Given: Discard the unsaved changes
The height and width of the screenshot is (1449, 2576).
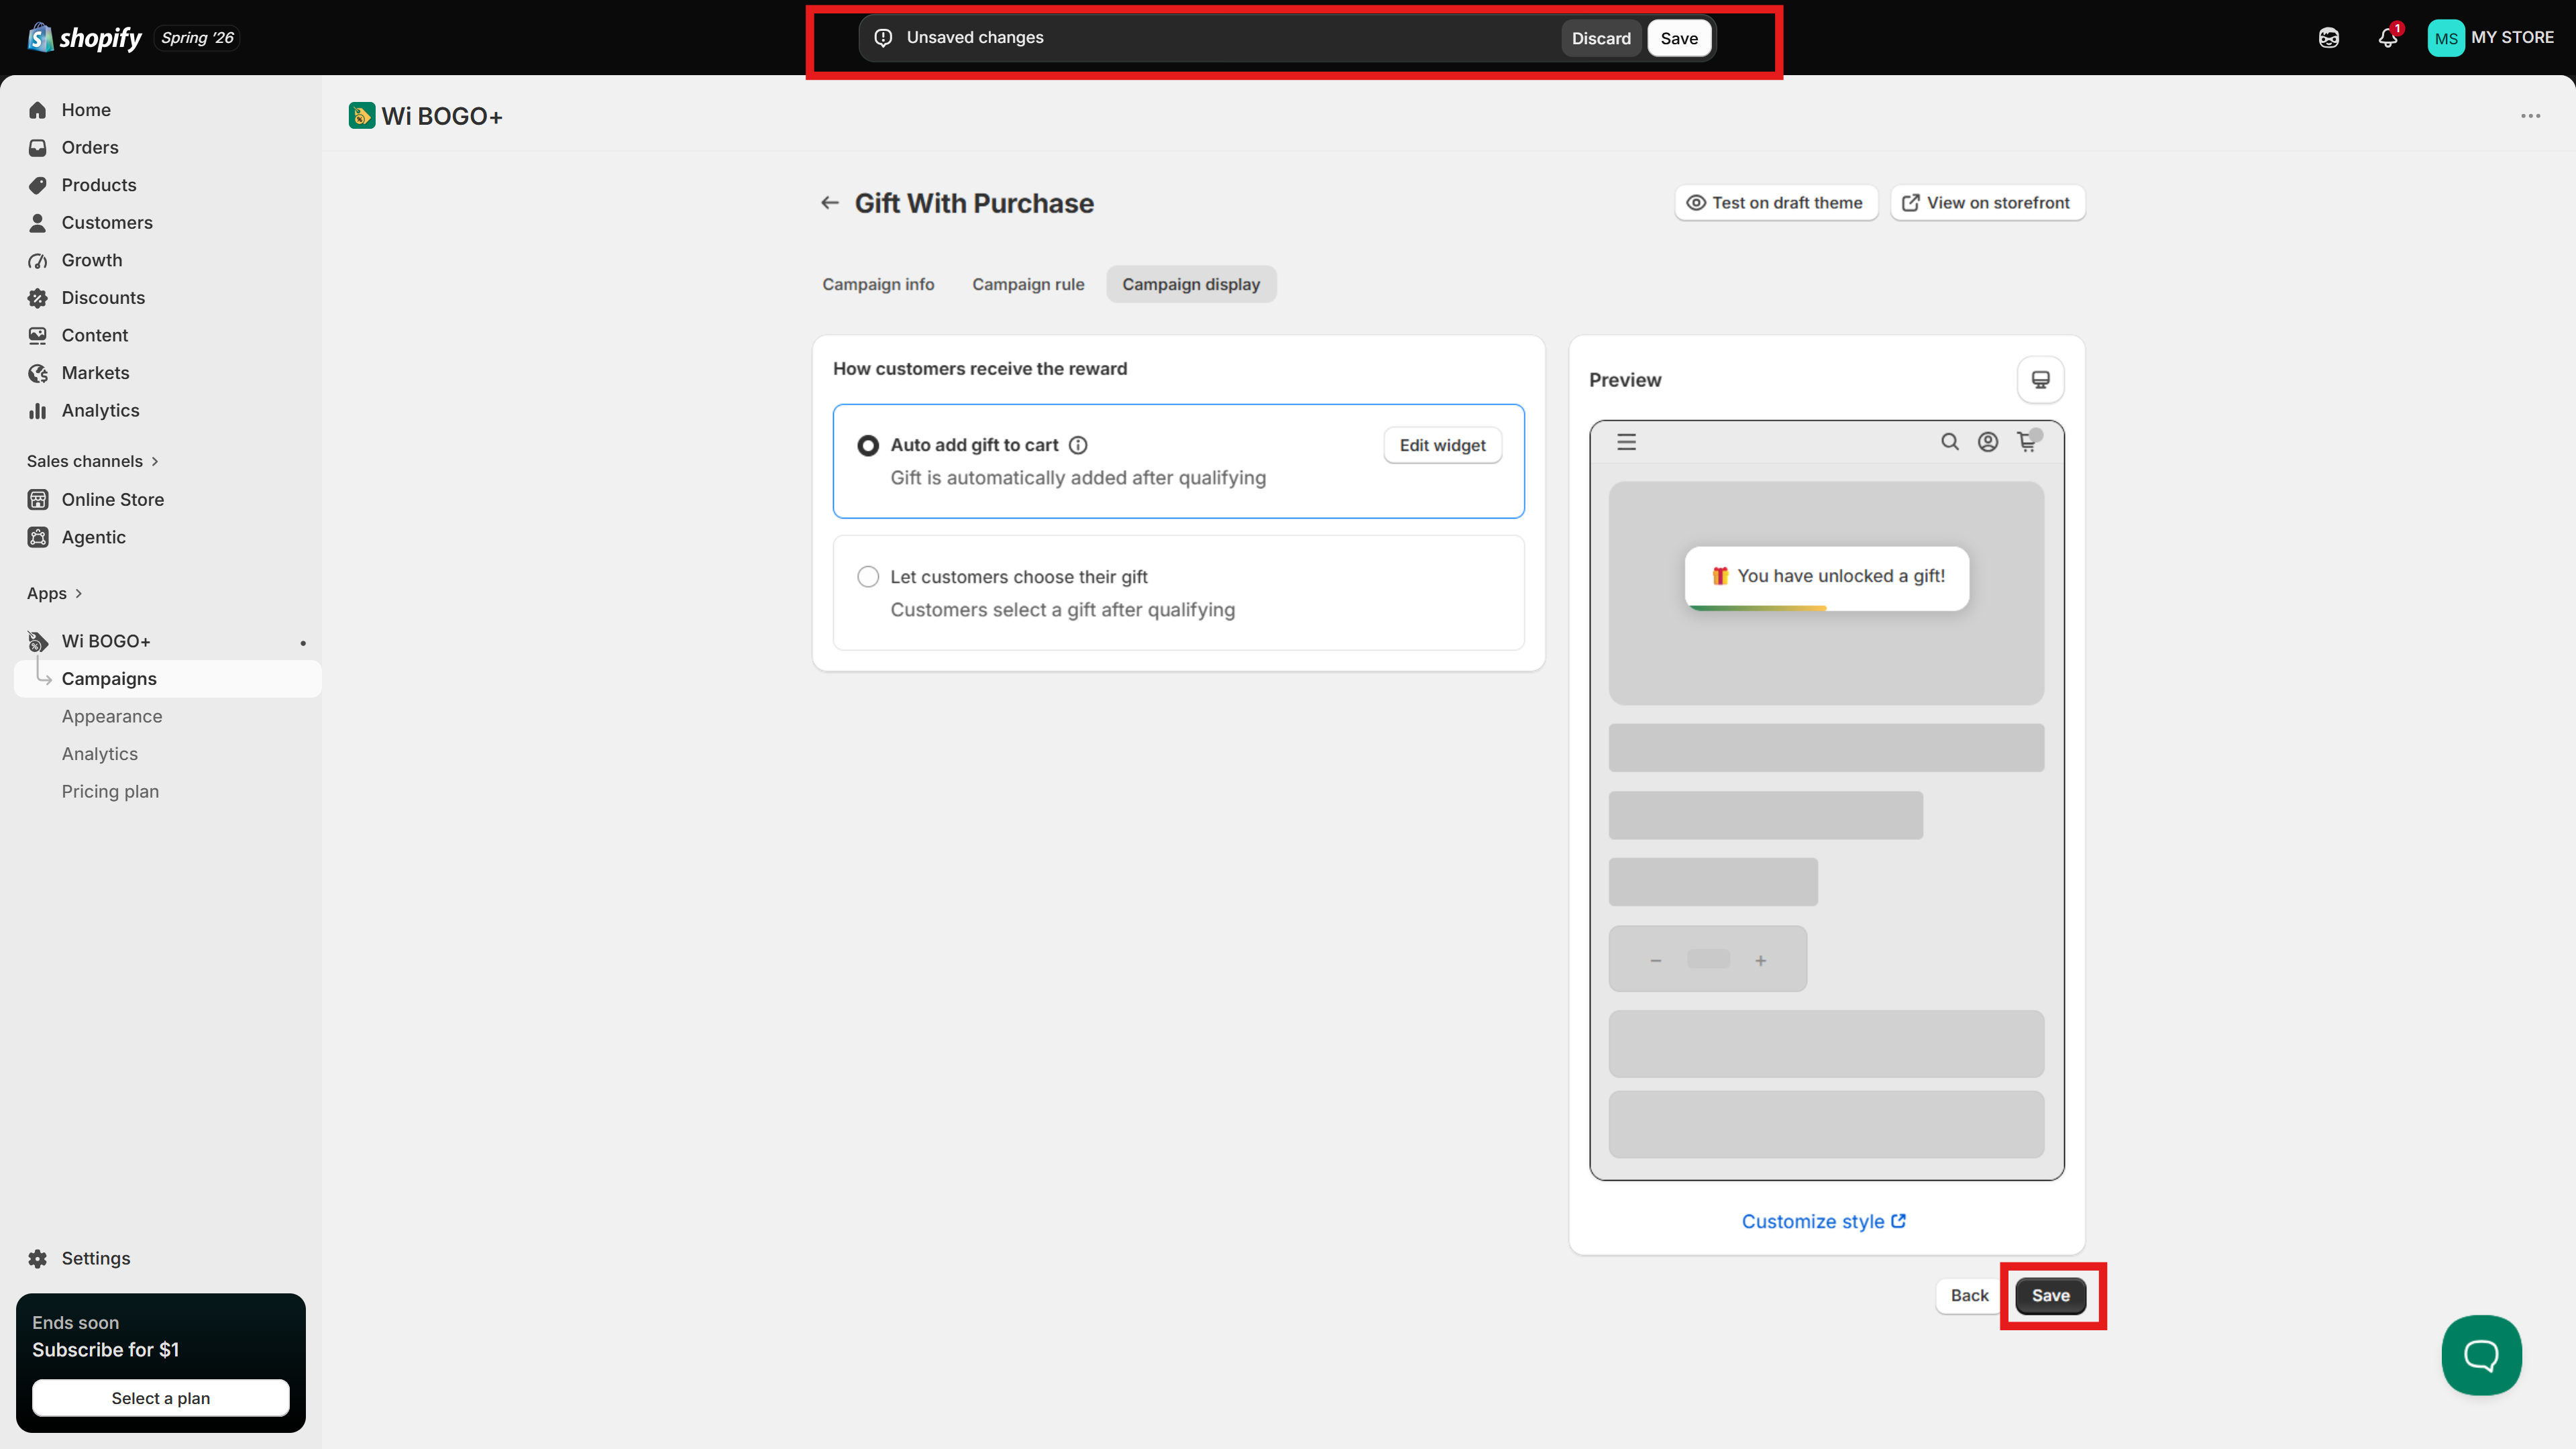Looking at the screenshot, I should (1600, 38).
